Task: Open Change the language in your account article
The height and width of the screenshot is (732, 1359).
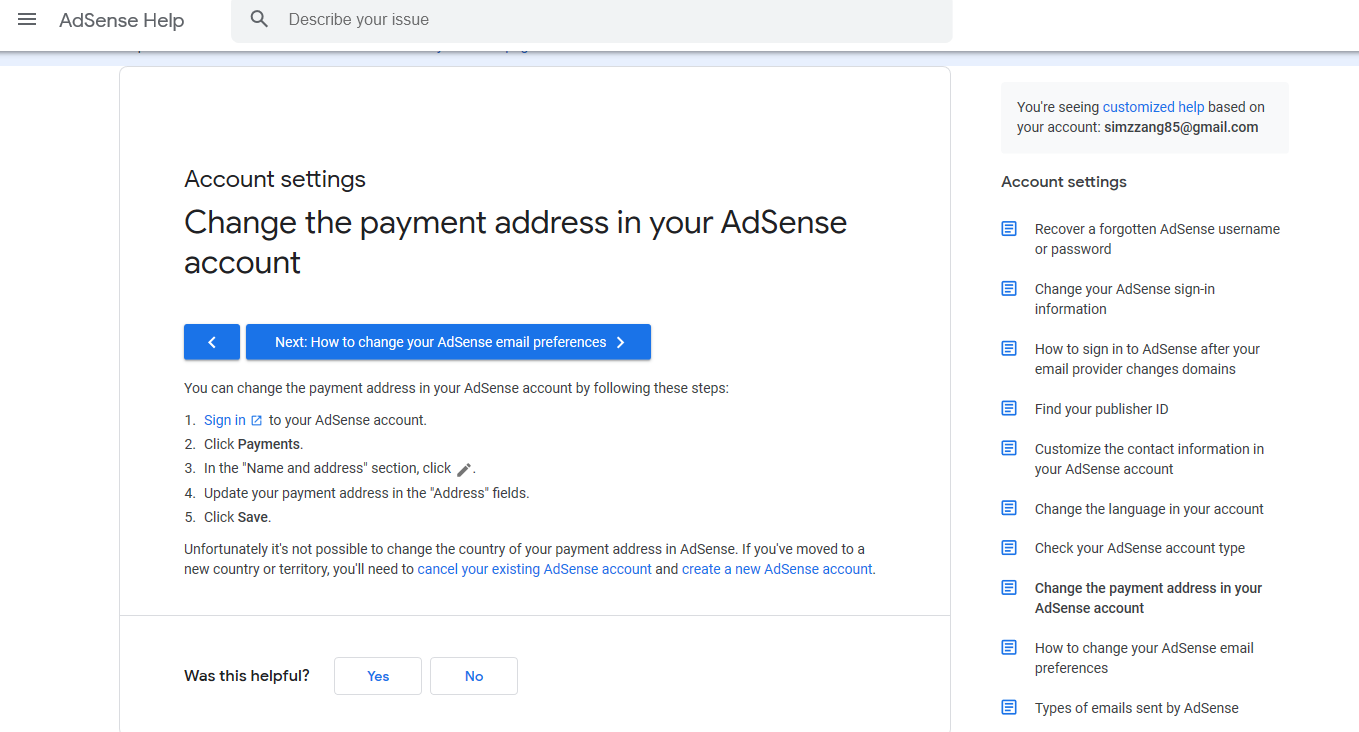Action: click(x=1149, y=509)
